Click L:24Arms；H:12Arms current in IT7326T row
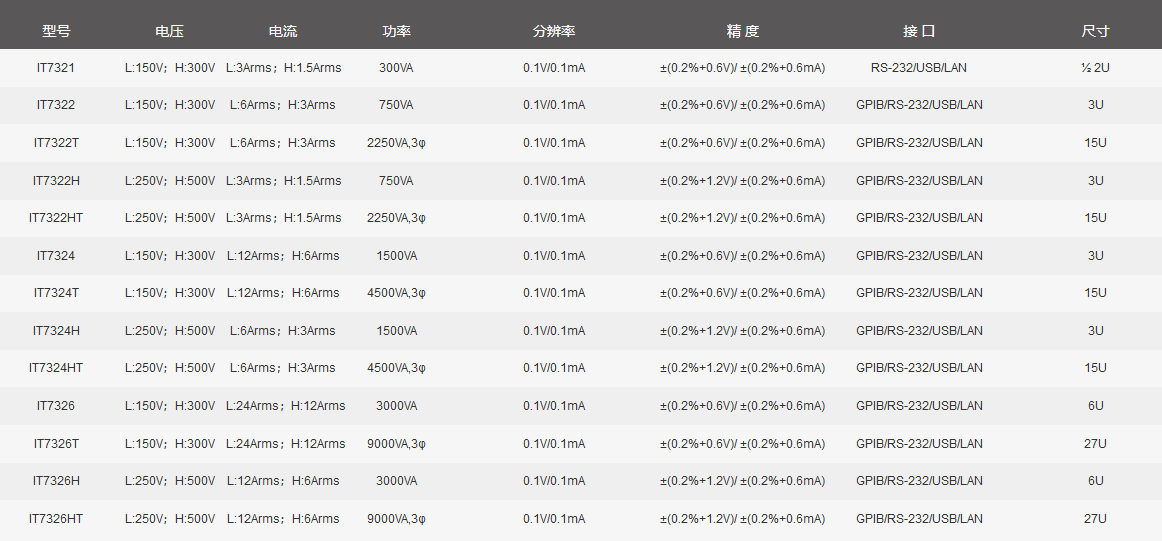Screen dimensions: 1162x541 285,444
